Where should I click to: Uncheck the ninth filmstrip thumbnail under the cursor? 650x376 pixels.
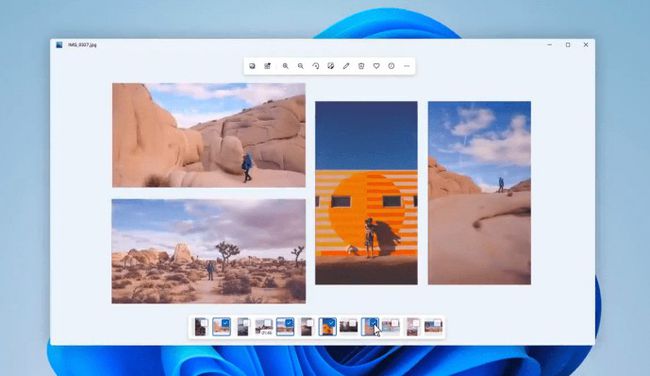click(x=374, y=322)
